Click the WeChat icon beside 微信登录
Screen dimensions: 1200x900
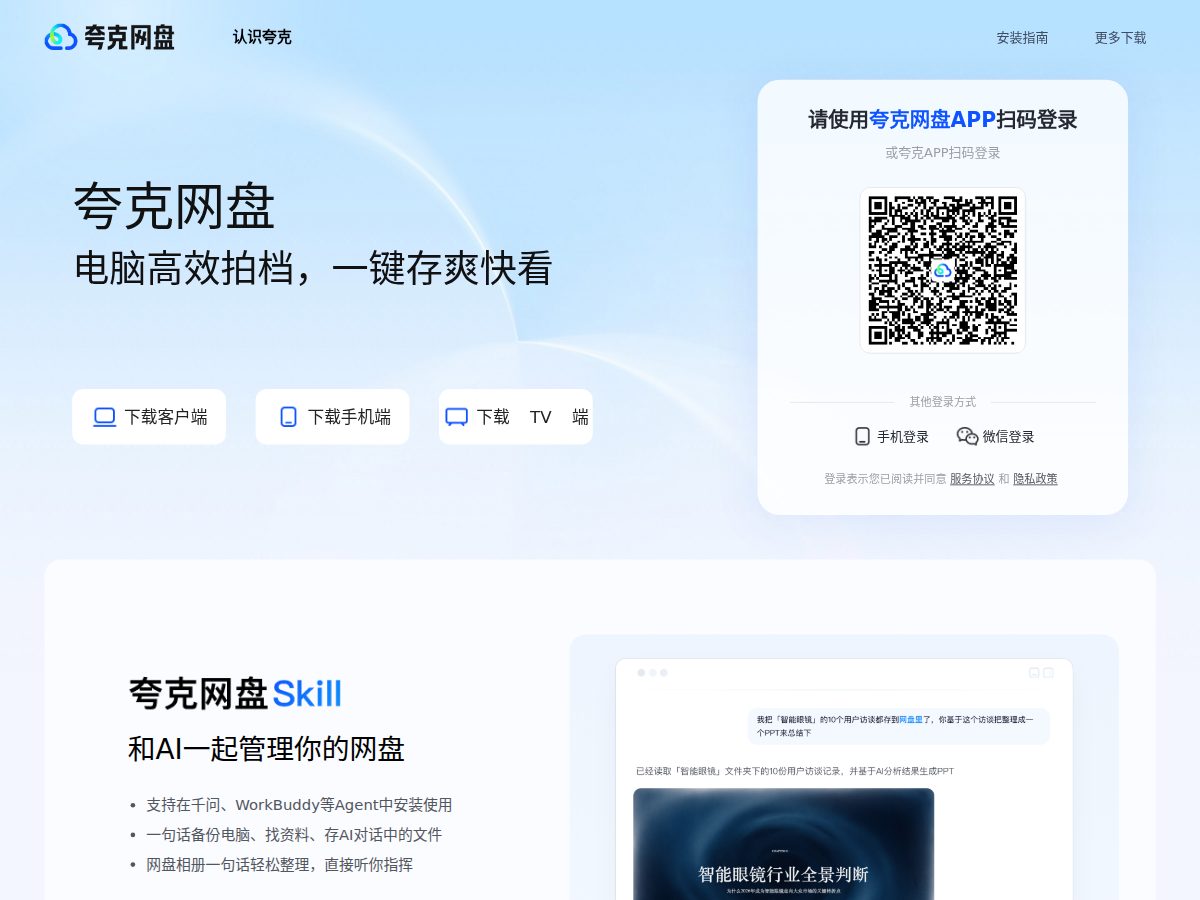[967, 436]
